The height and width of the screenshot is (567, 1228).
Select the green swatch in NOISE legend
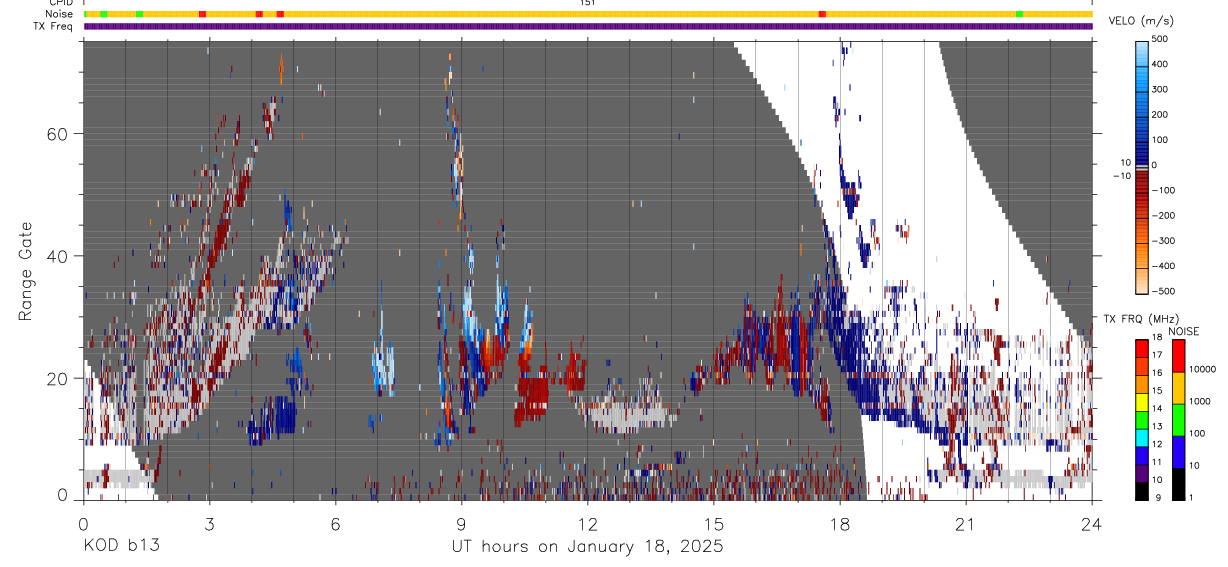(1177, 419)
